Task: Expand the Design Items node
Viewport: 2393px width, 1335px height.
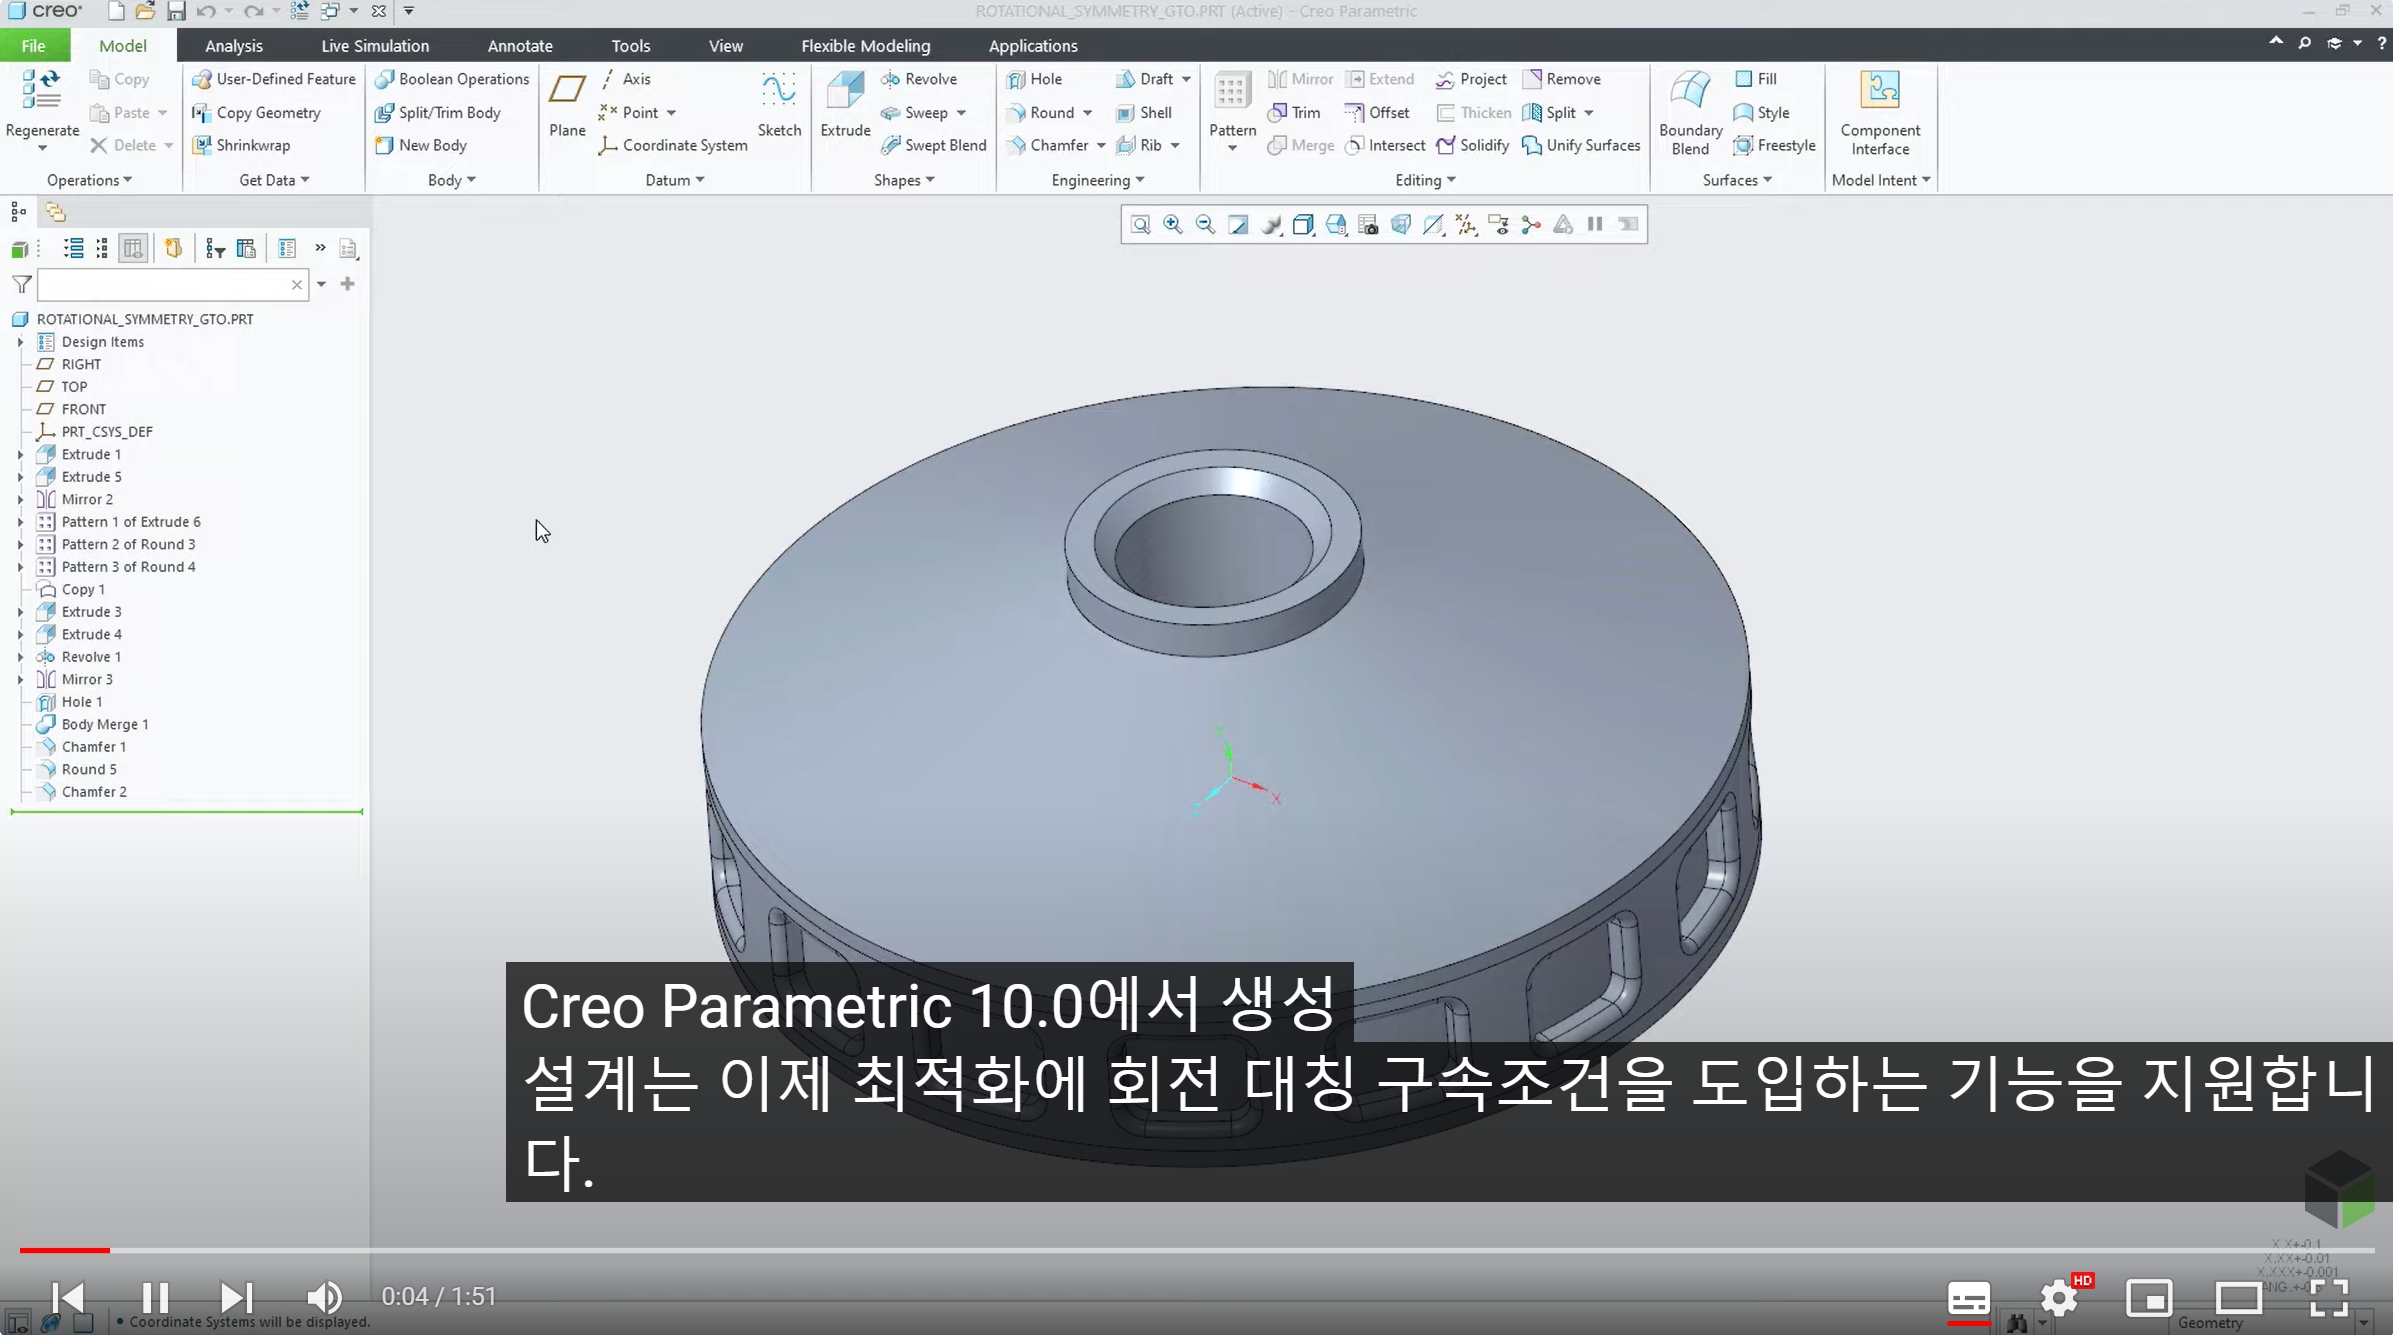Action: click(20, 342)
